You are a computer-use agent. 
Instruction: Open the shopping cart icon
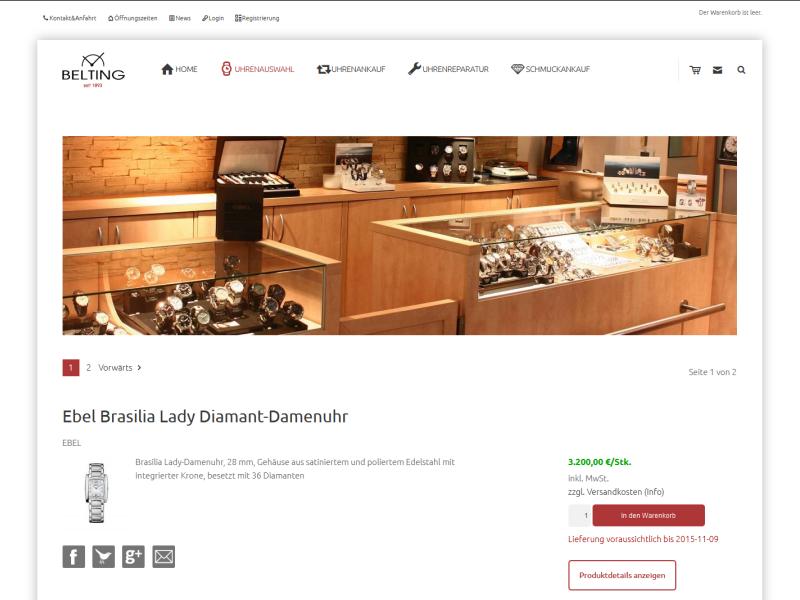point(695,70)
